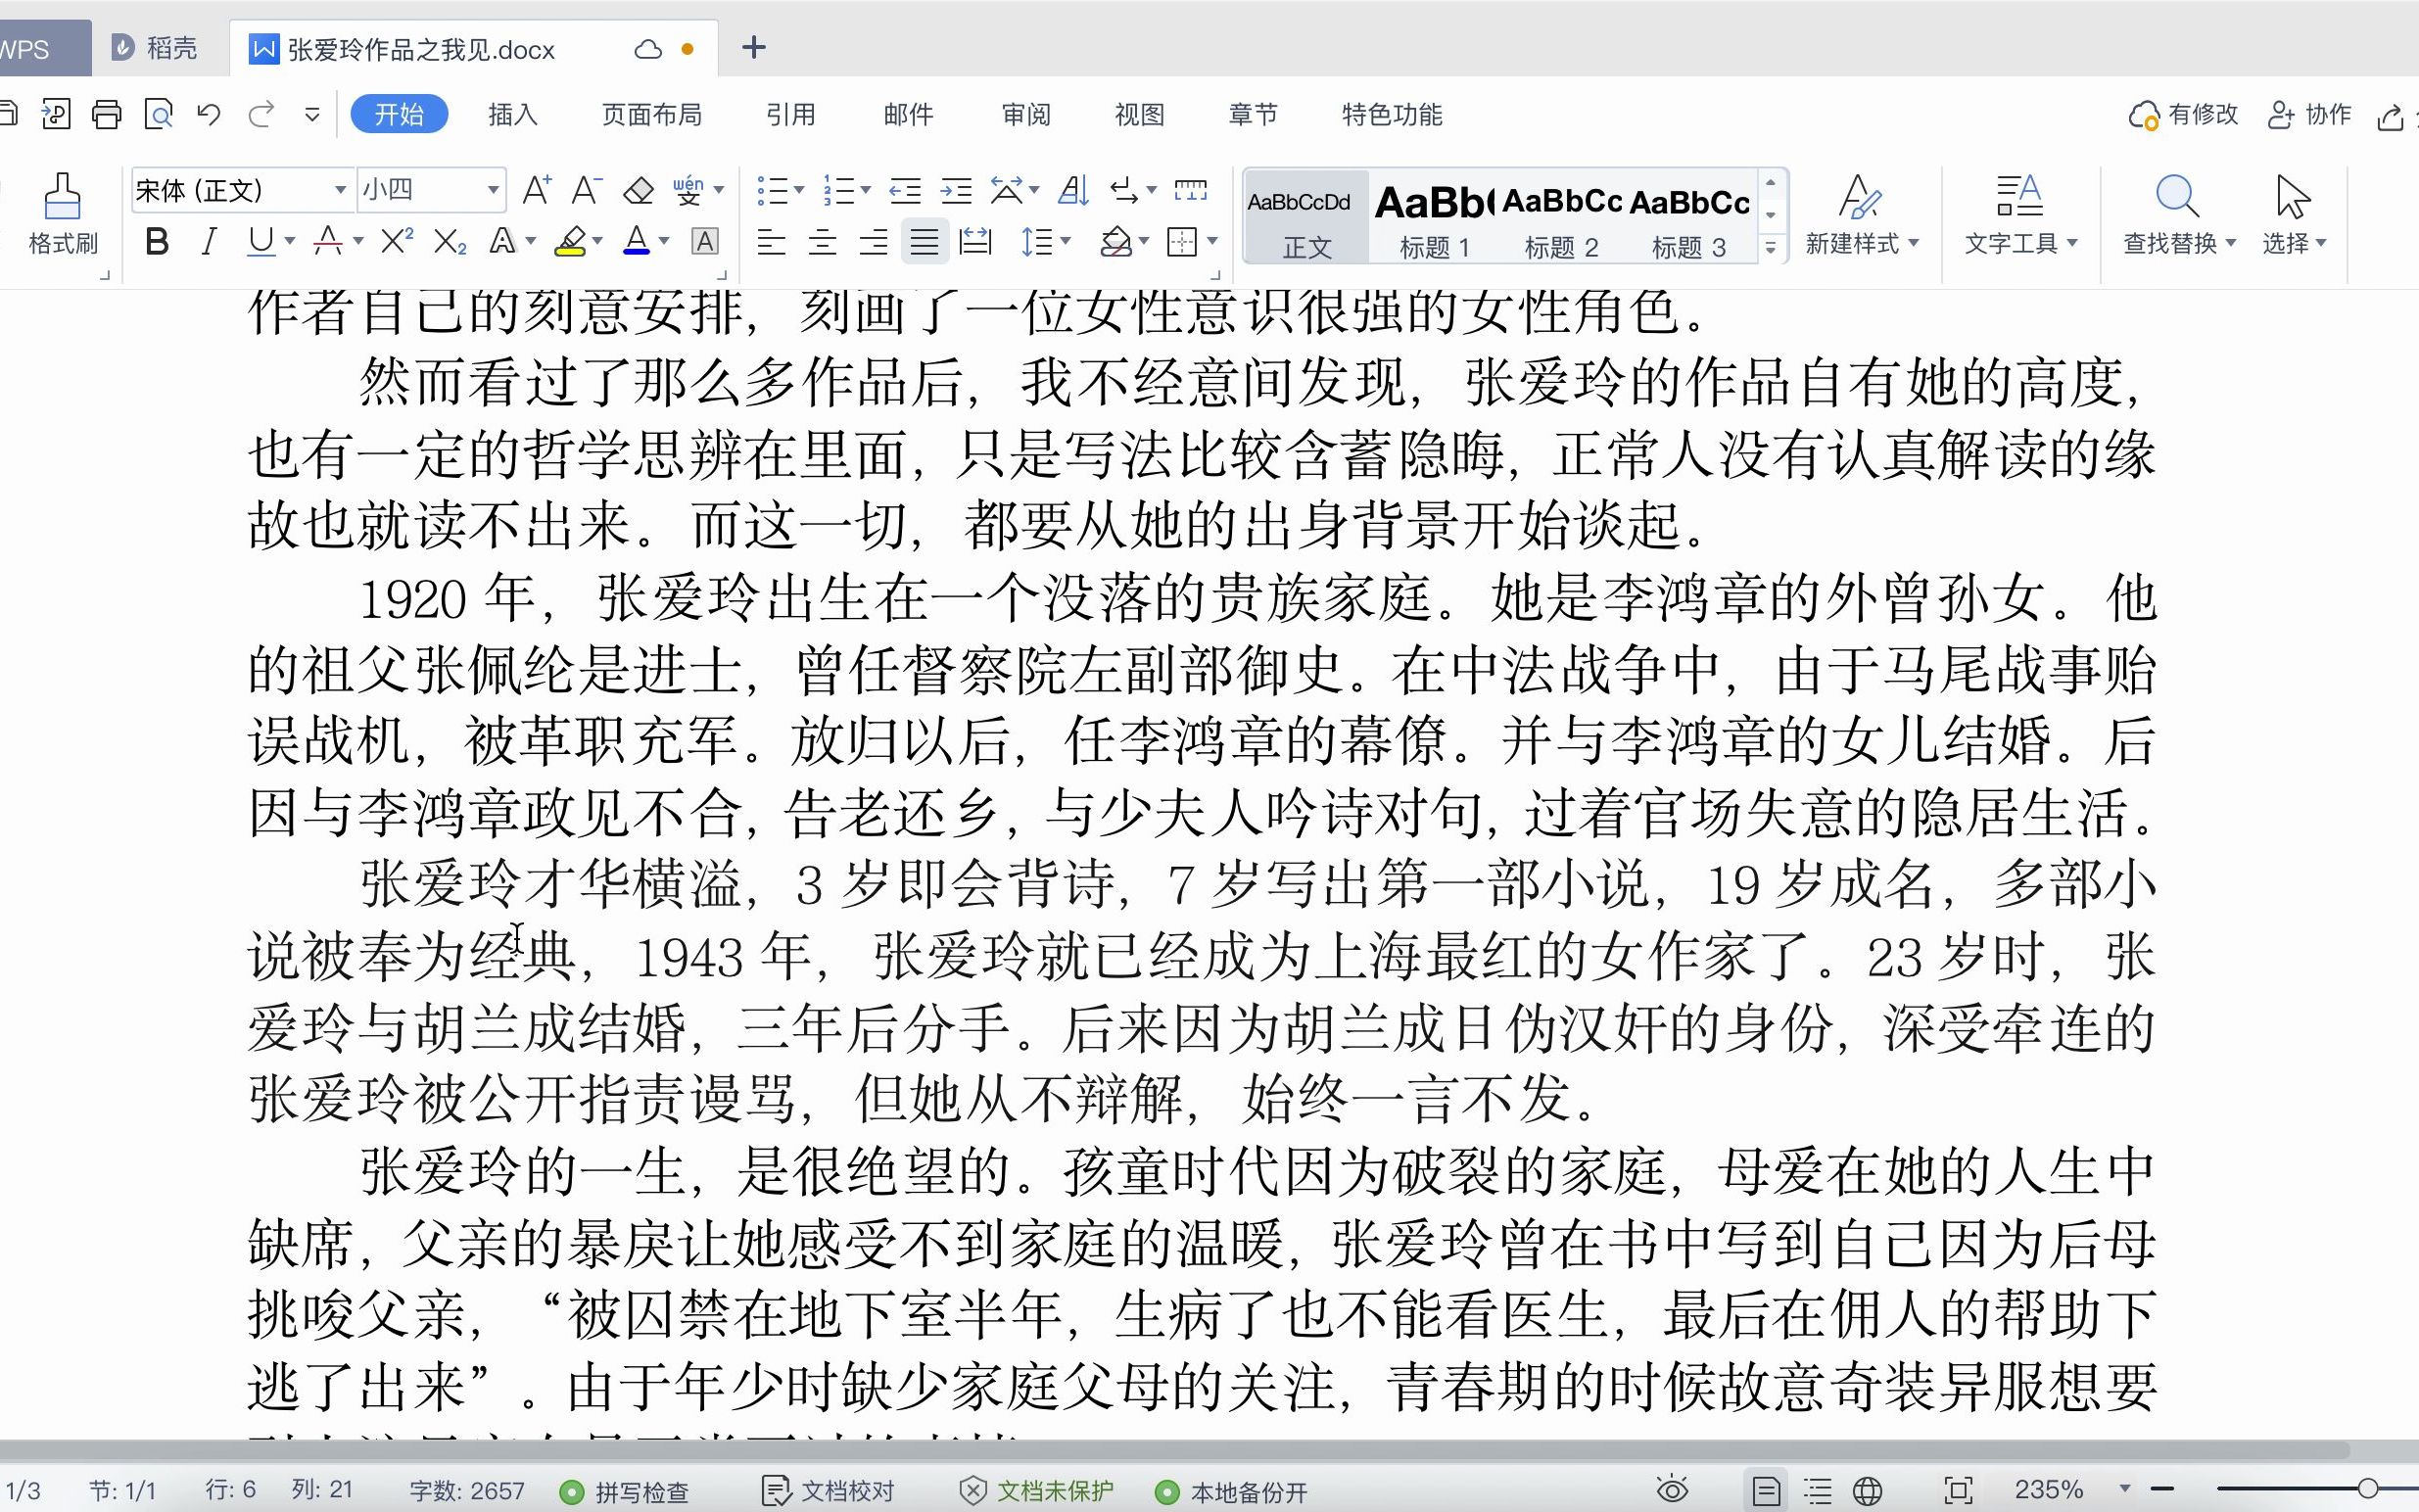Increase font size with A+ icon
The height and width of the screenshot is (1512, 2419).
pos(537,190)
